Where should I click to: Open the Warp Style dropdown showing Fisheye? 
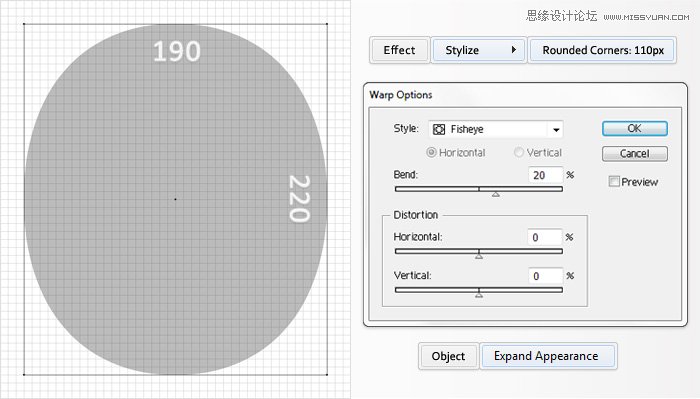(x=496, y=129)
